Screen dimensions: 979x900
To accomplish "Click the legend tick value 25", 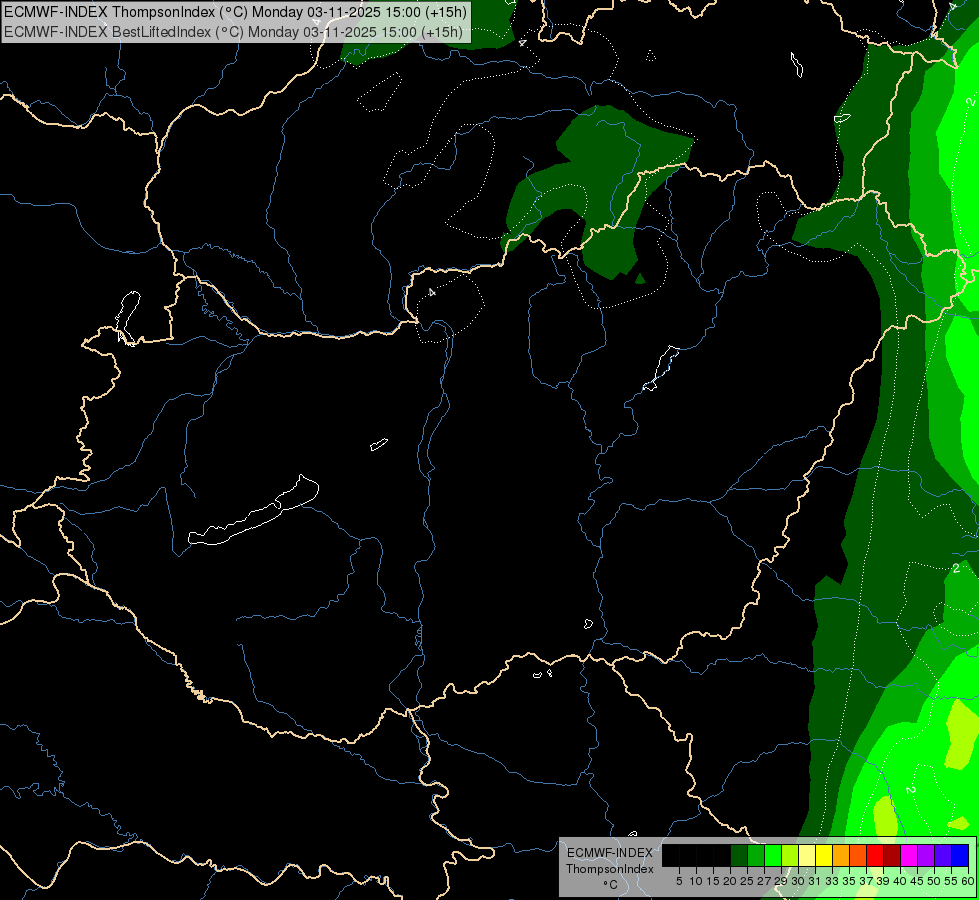I will tap(747, 881).
